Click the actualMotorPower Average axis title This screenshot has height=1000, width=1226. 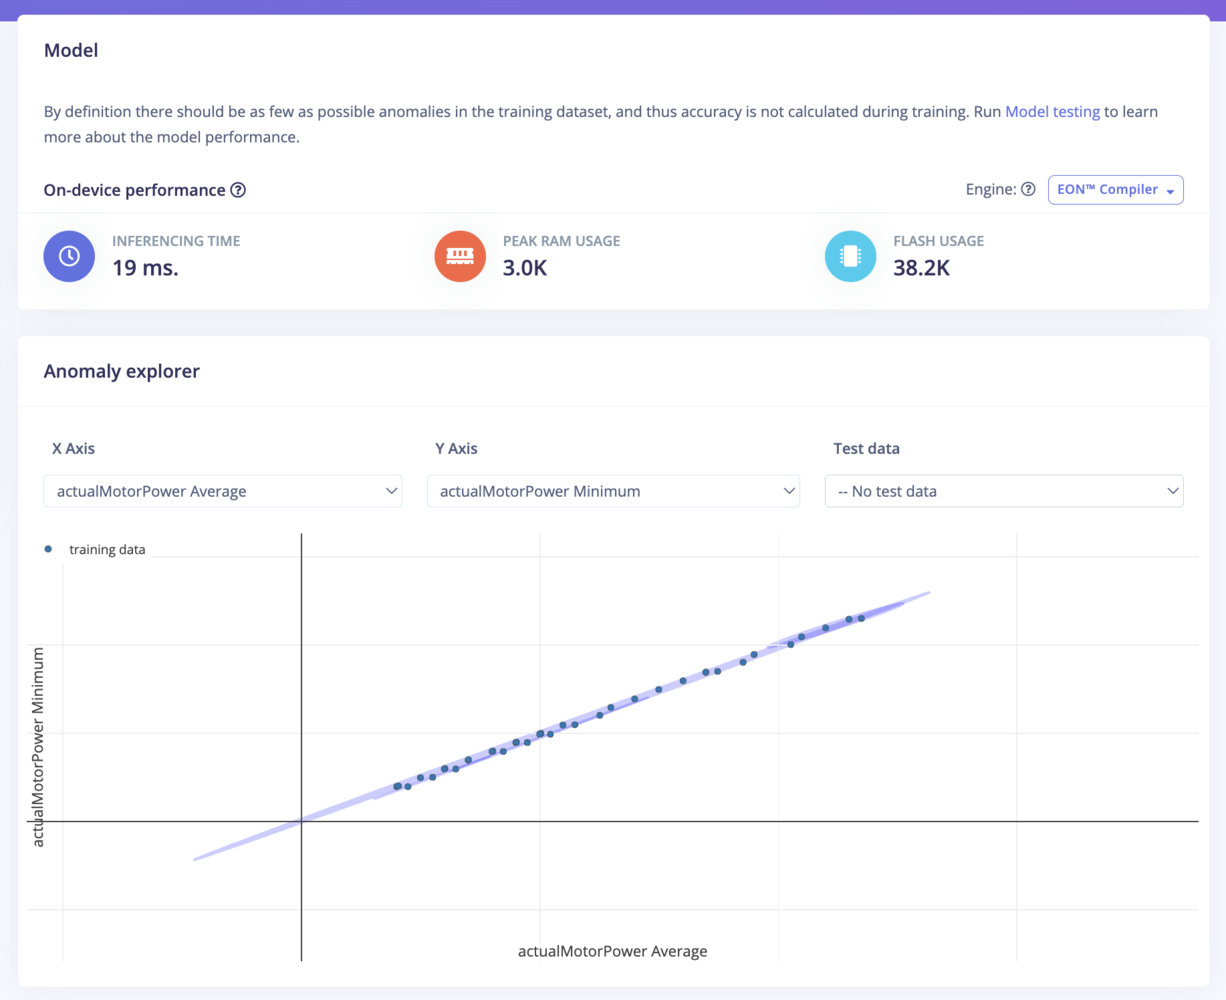point(612,951)
